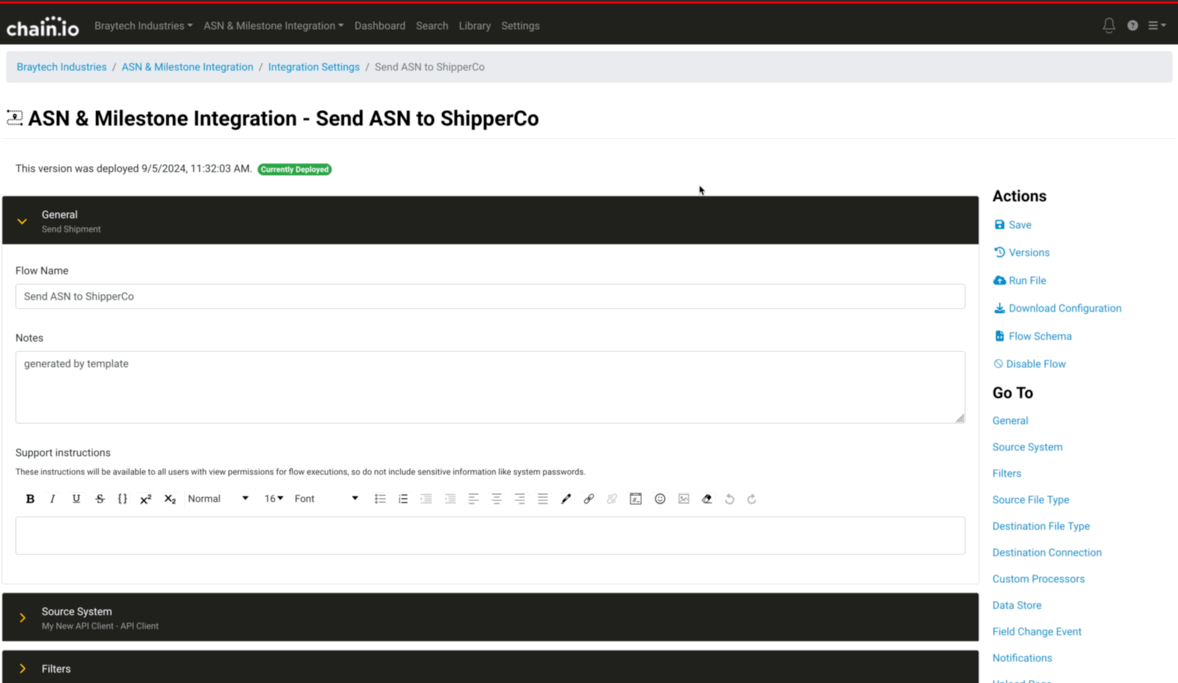Remove link with the unlink icon
The height and width of the screenshot is (683, 1178).
coord(612,499)
